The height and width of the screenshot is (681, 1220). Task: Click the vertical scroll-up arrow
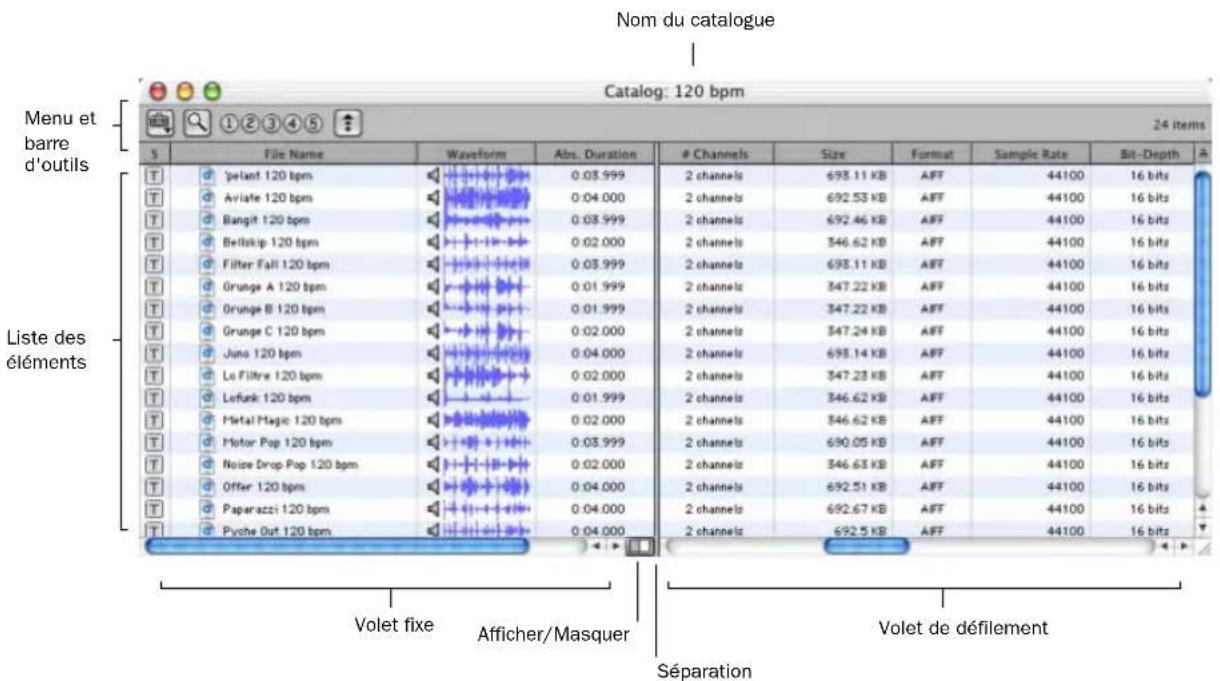[1204, 508]
